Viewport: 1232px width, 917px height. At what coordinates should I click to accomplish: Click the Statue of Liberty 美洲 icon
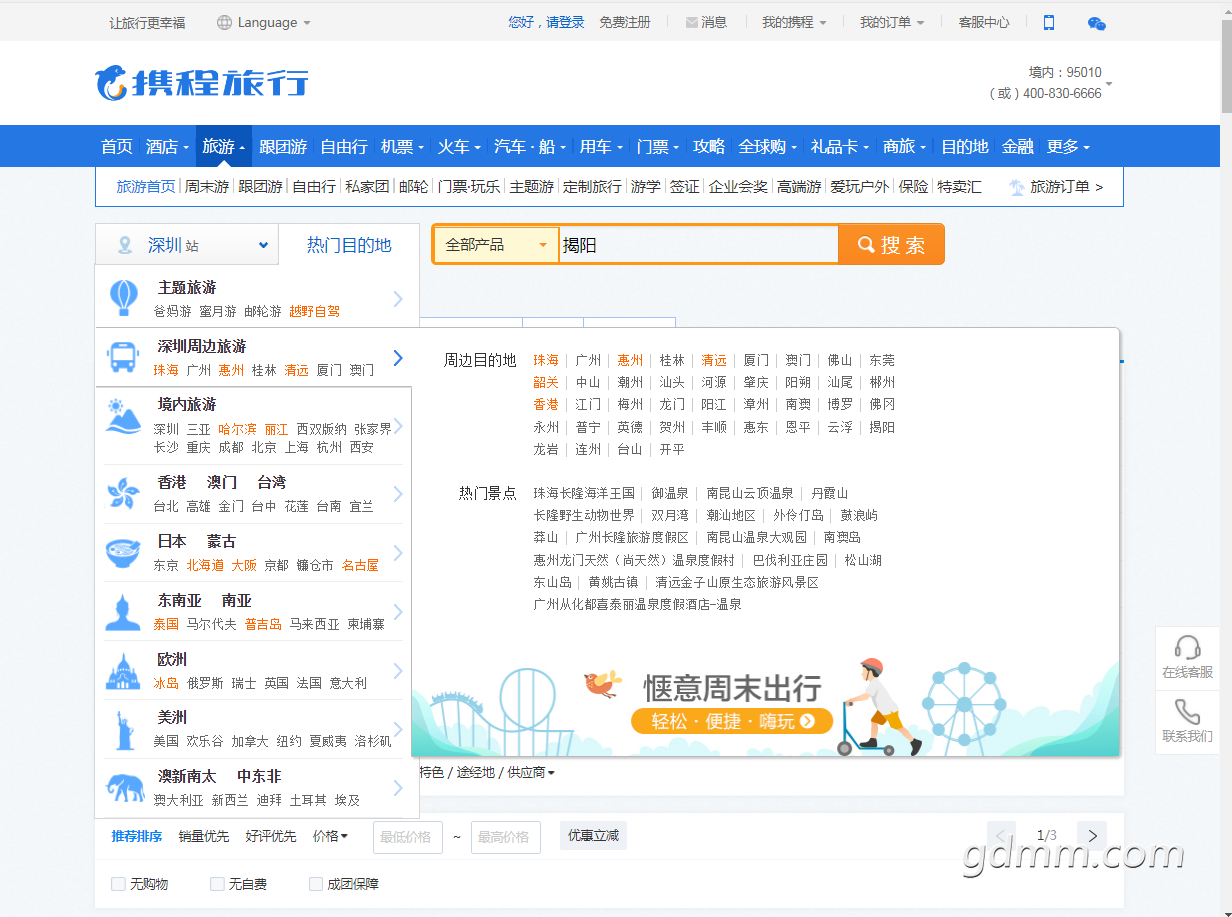point(126,729)
